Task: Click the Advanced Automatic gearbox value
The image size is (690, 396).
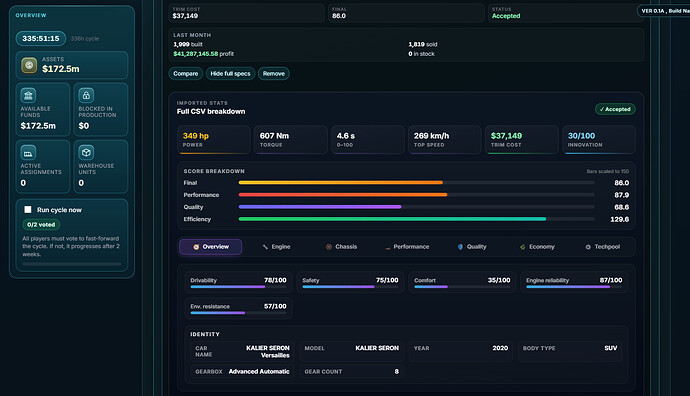Action: [259, 372]
